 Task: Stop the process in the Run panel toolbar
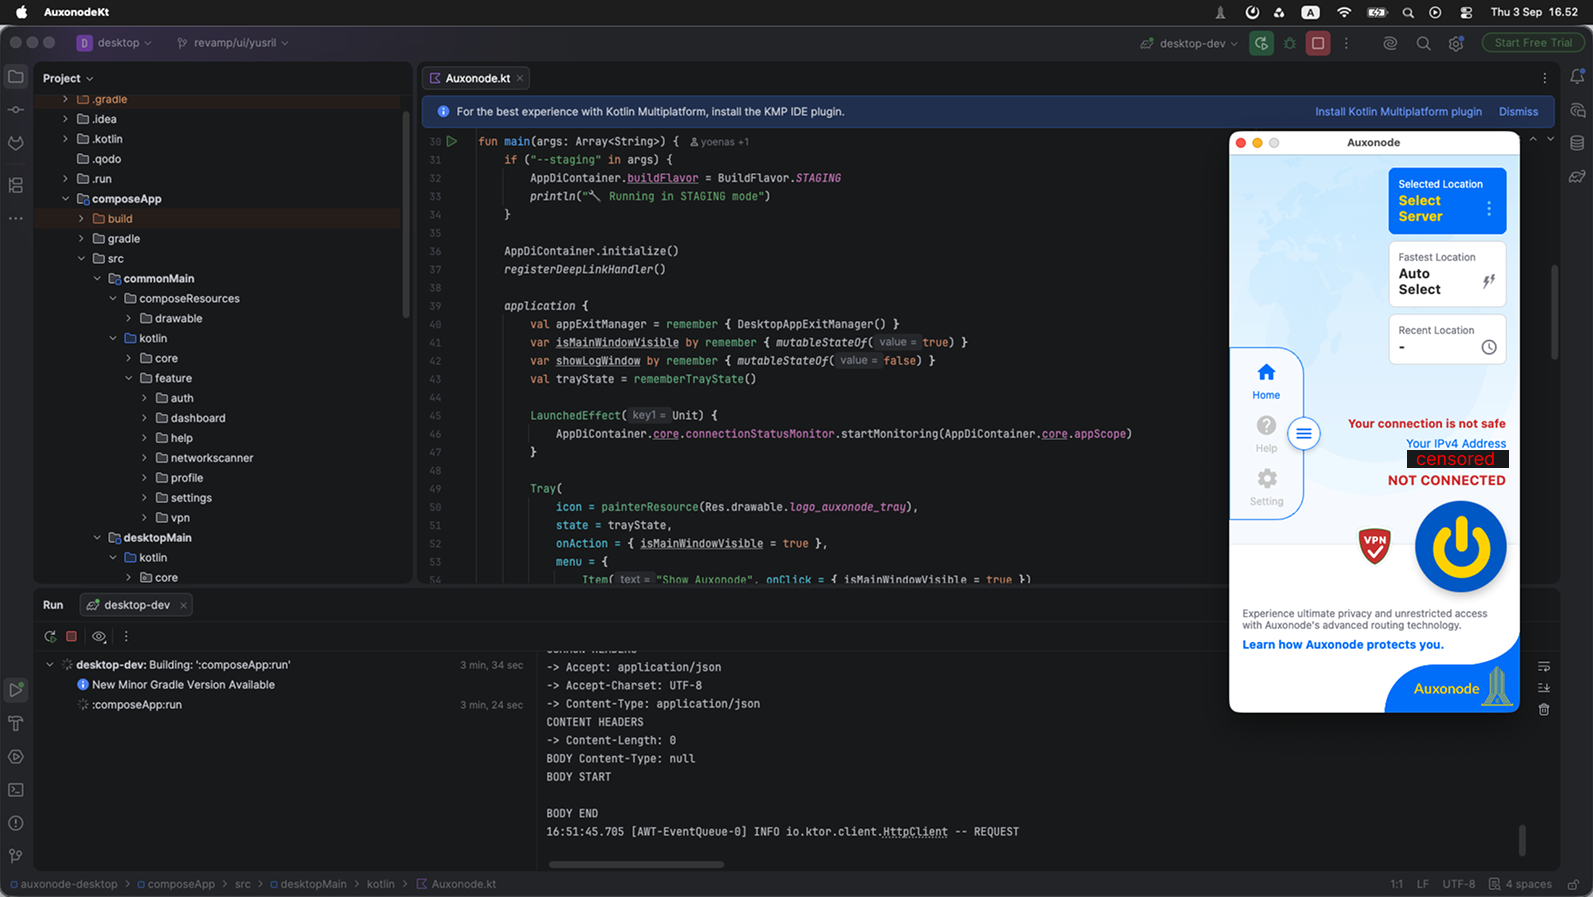72,636
